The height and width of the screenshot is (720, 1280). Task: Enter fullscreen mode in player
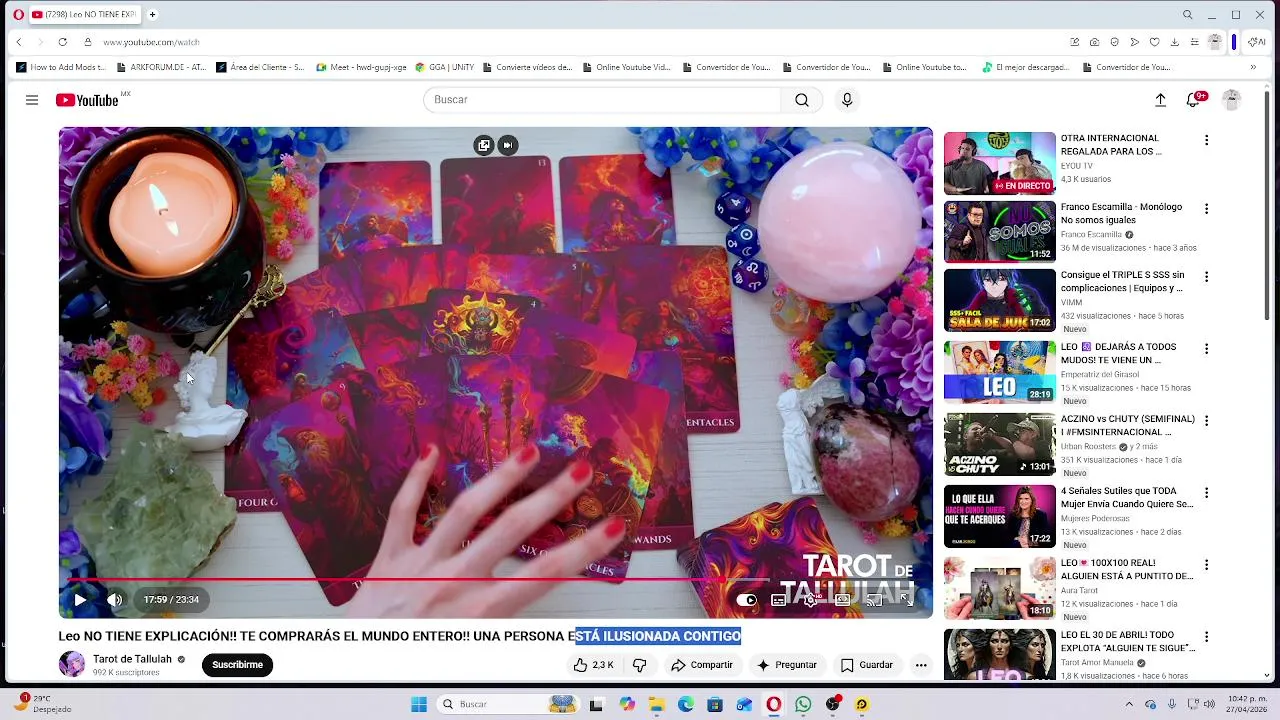906,600
